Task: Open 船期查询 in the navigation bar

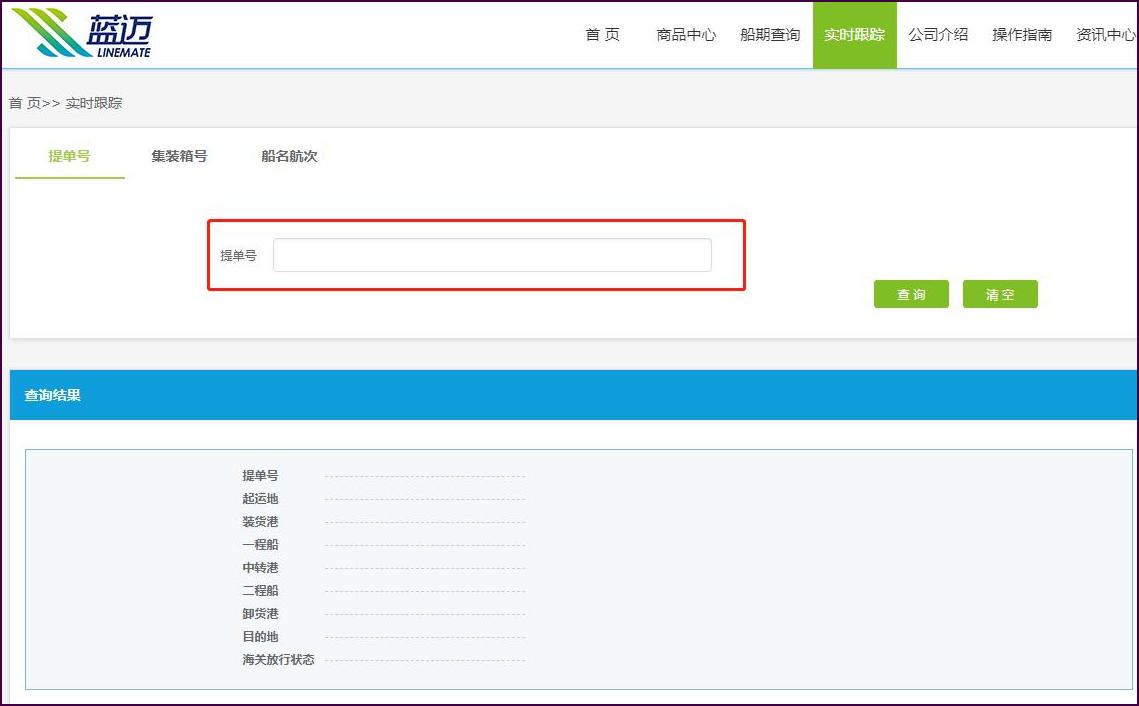Action: [770, 35]
